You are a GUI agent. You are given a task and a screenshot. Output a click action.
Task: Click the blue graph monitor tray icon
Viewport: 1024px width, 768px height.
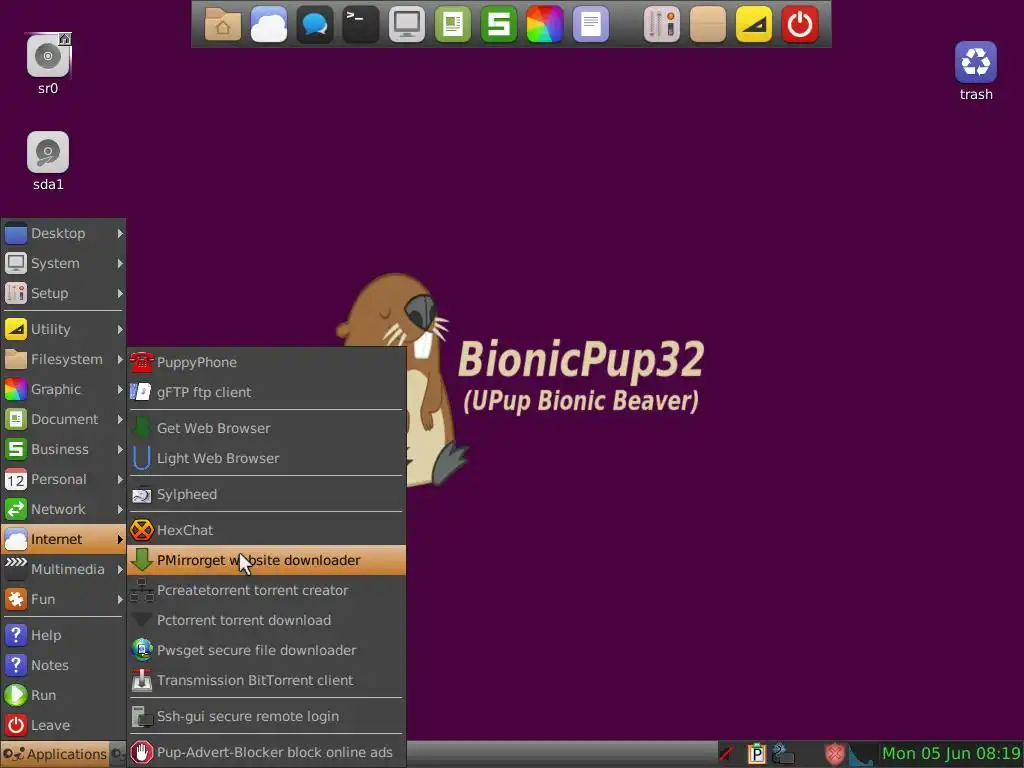861,754
